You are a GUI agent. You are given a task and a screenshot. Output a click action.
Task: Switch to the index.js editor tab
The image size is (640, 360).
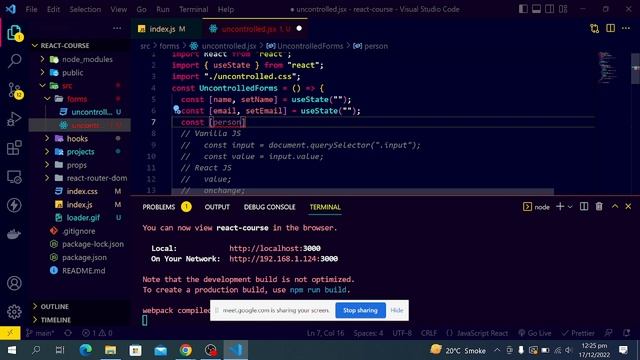[x=167, y=29]
